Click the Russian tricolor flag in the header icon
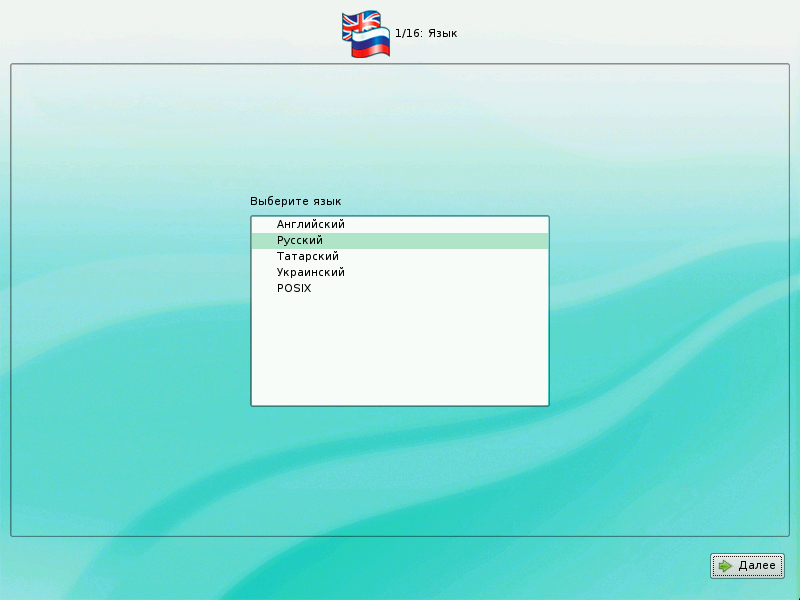Screen dimensions: 800x600 tap(369, 44)
